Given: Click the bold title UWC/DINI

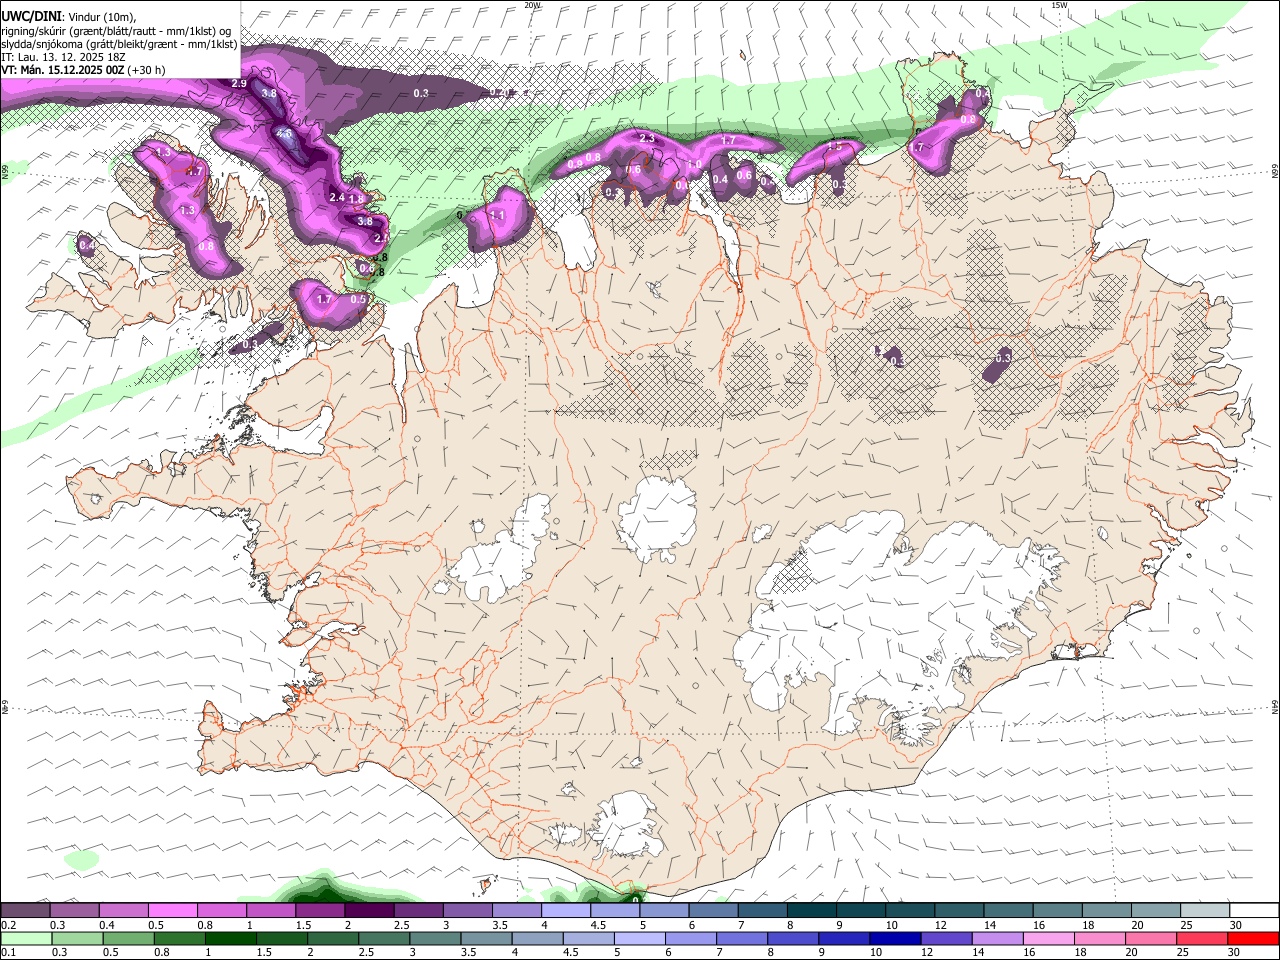Looking at the screenshot, I should click(29, 17).
